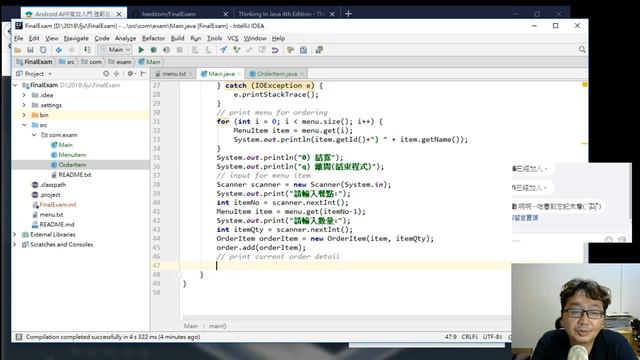Click the Search Everywhere magnifier icon

(x=582, y=49)
